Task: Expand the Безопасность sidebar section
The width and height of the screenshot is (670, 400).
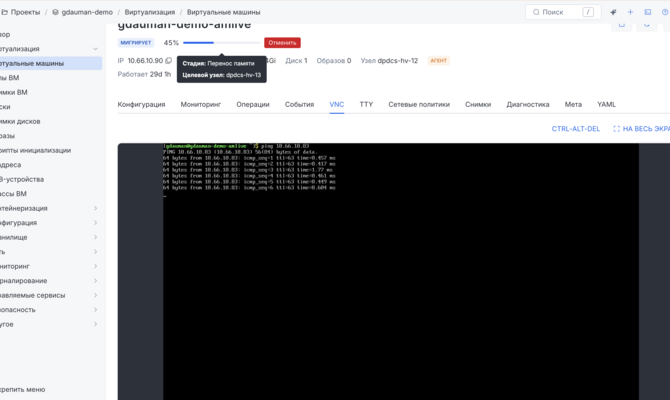Action: tap(95, 310)
